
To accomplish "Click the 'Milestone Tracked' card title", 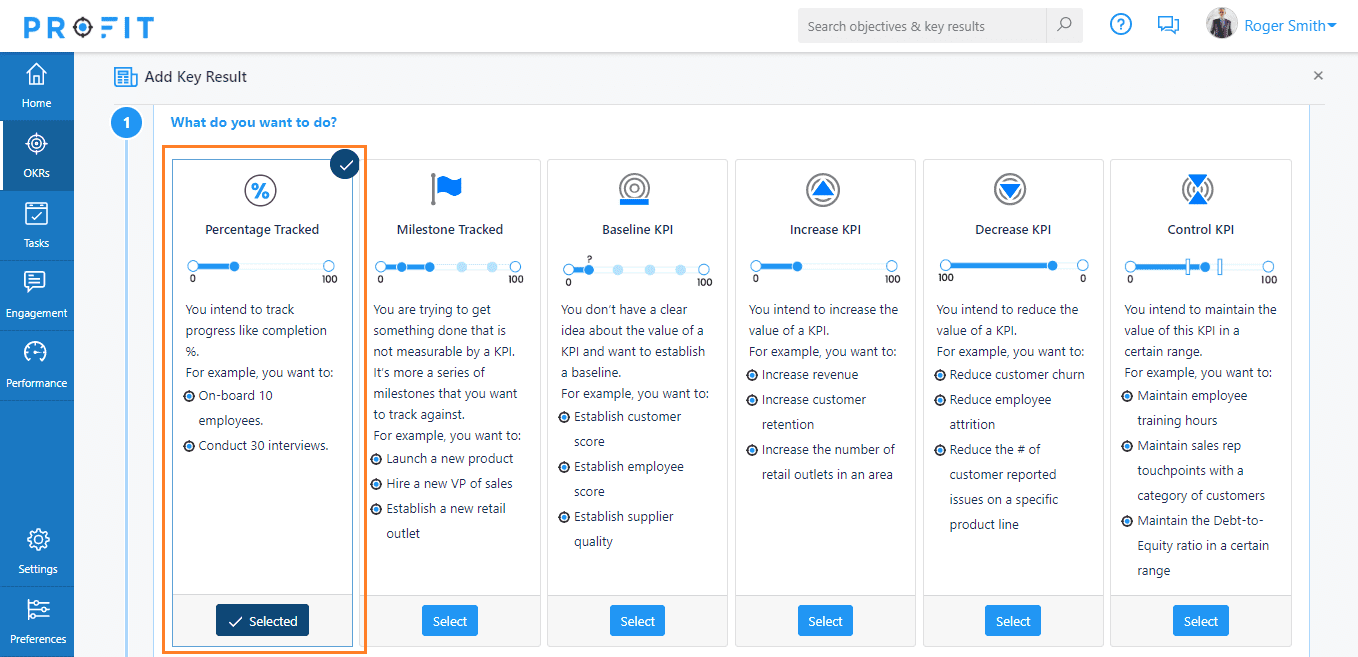I will tap(450, 229).
